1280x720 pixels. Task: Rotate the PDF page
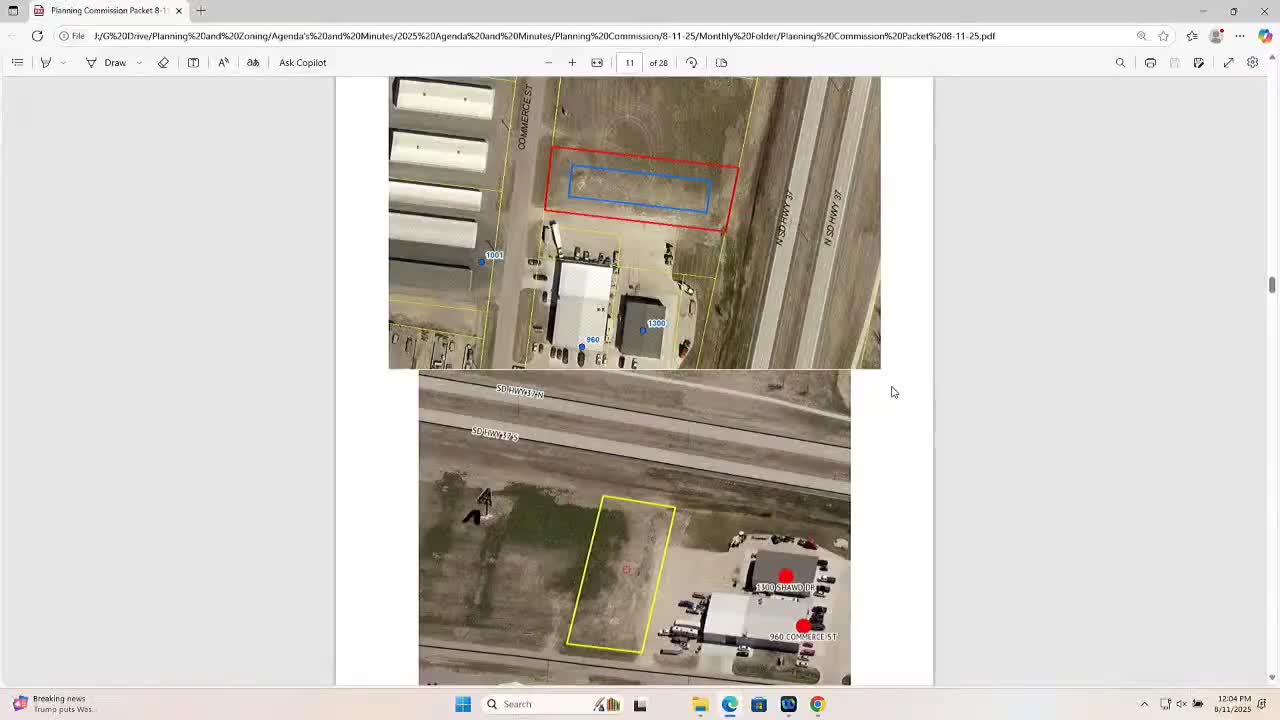point(691,62)
